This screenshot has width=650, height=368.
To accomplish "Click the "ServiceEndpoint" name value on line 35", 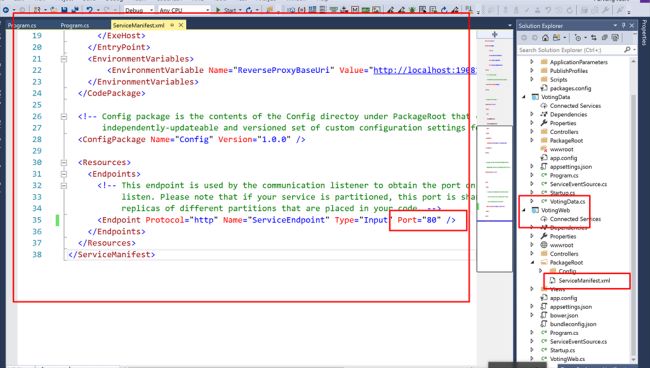I will [289, 220].
